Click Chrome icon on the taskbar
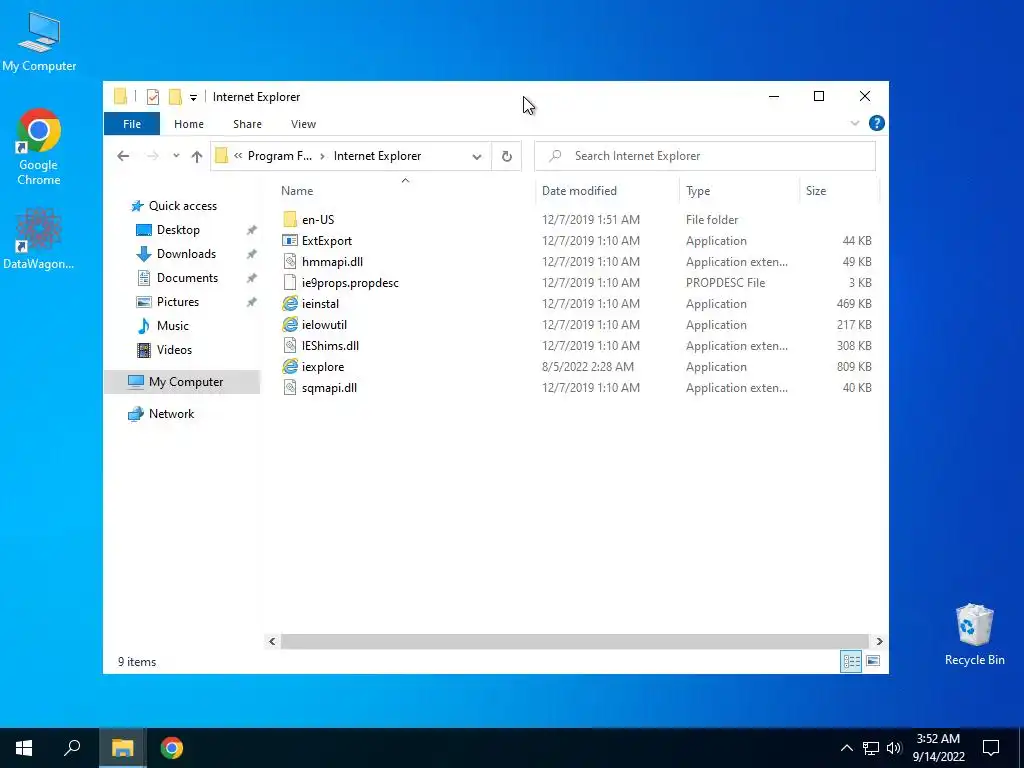This screenshot has height=768, width=1024. 172,748
